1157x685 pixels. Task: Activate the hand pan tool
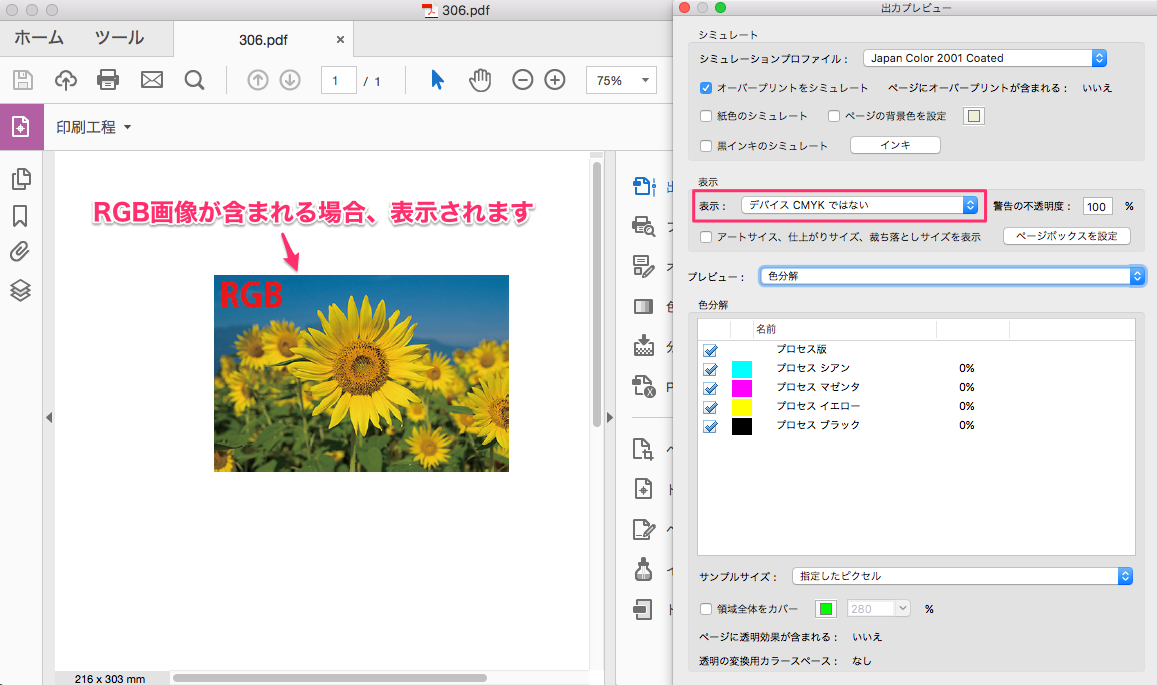point(480,80)
